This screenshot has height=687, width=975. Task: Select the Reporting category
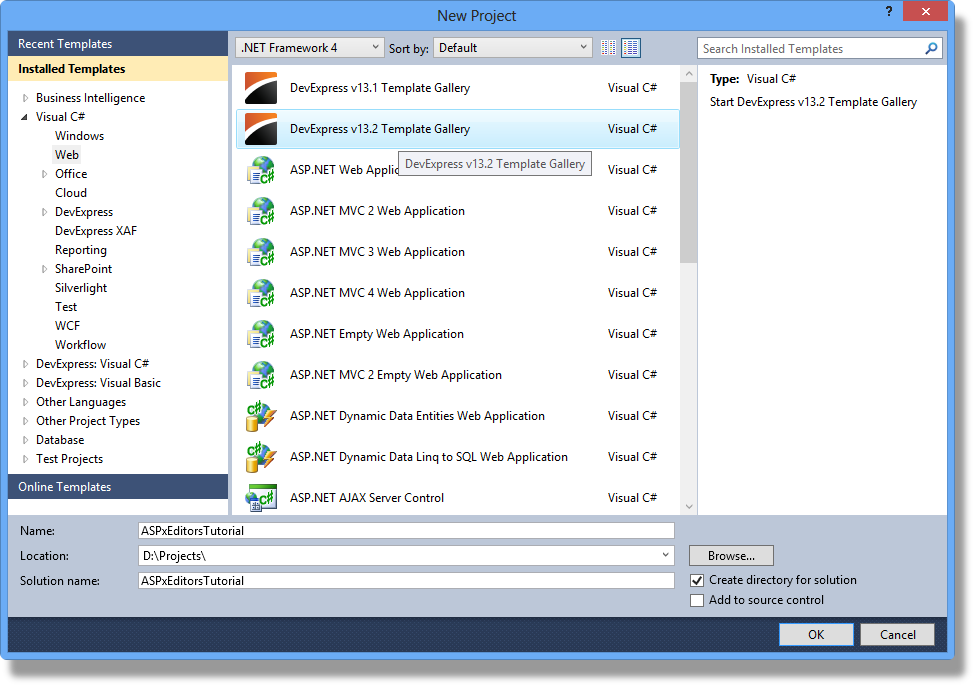pos(81,250)
